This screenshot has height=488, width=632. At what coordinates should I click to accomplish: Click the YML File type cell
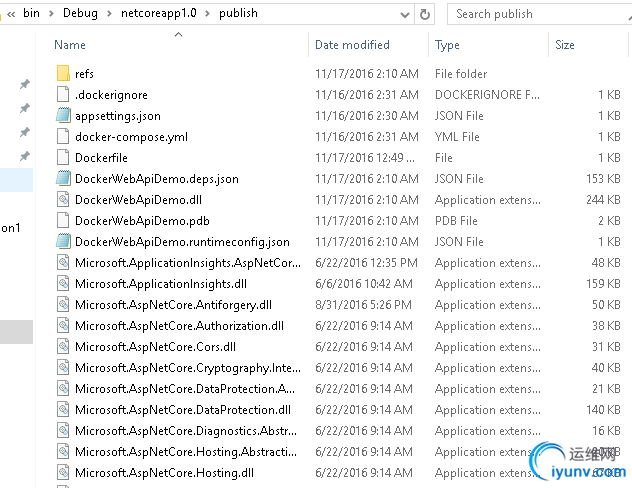457,137
